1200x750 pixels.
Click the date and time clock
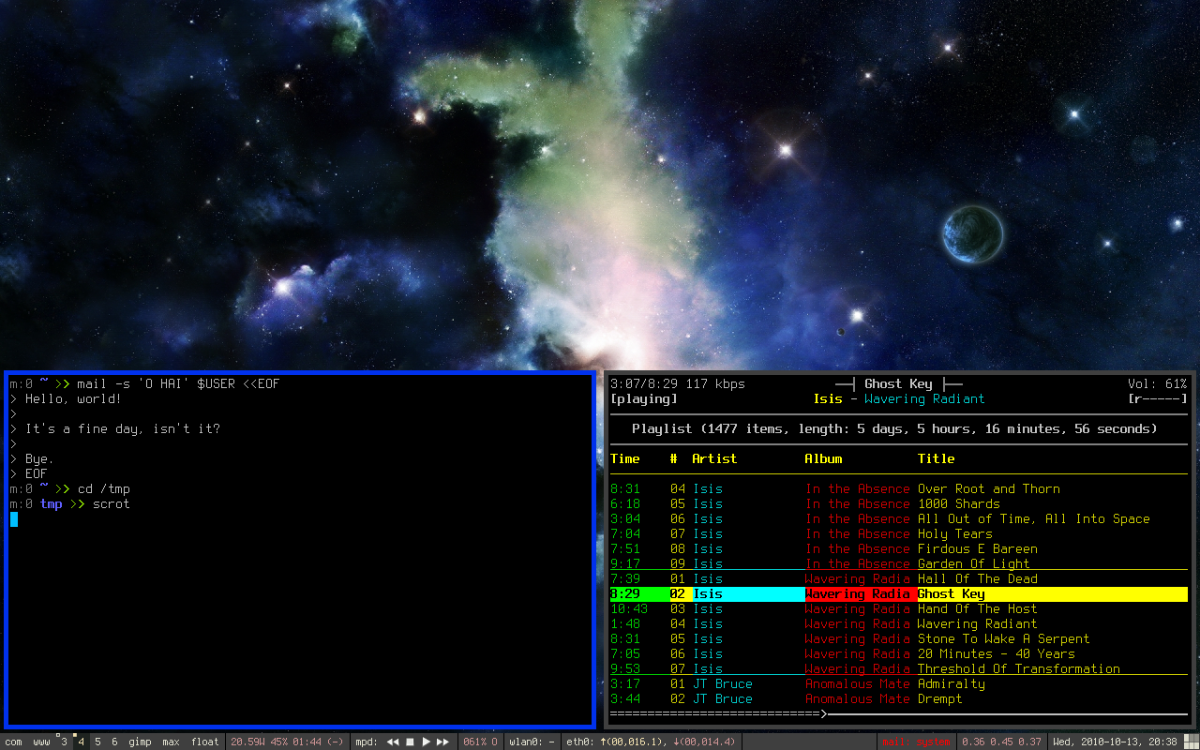1125,742
